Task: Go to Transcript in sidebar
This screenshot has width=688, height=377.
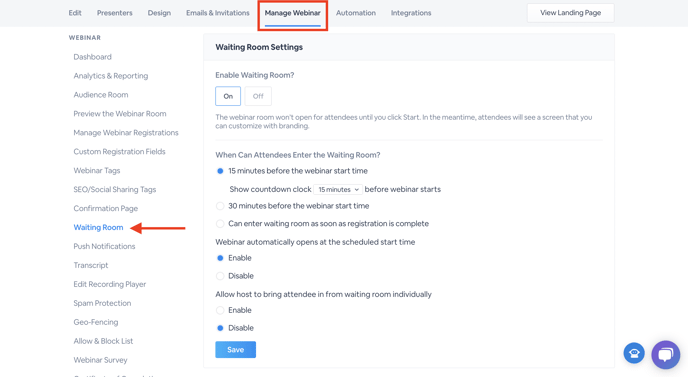Action: [x=91, y=265]
